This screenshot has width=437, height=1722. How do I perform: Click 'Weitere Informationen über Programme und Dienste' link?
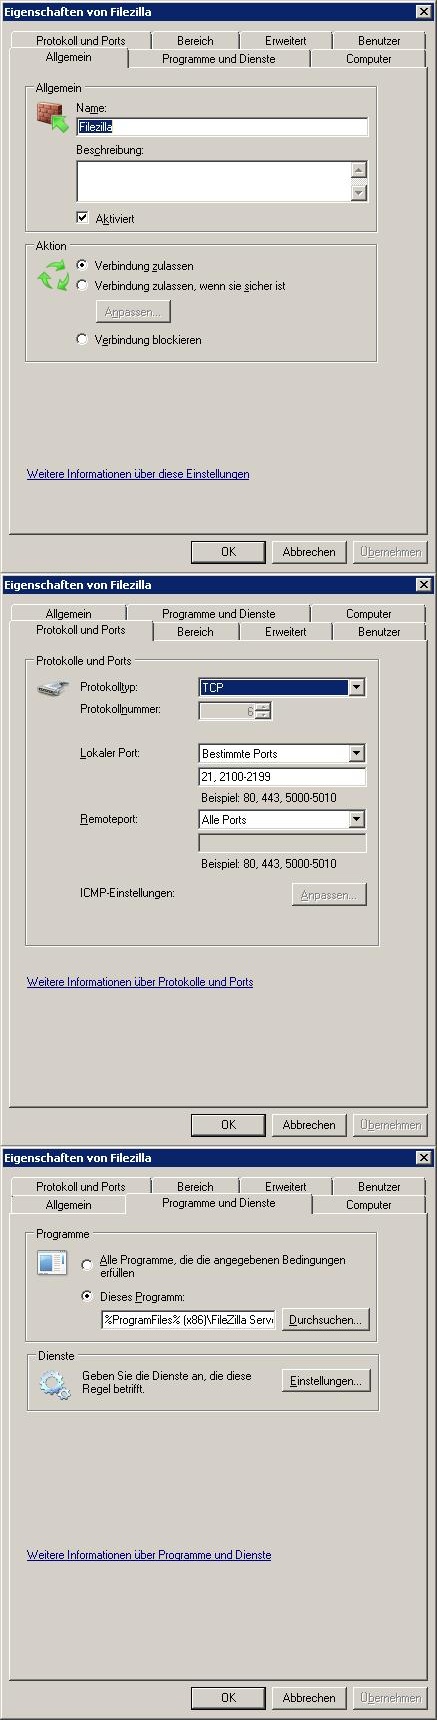coord(149,1555)
